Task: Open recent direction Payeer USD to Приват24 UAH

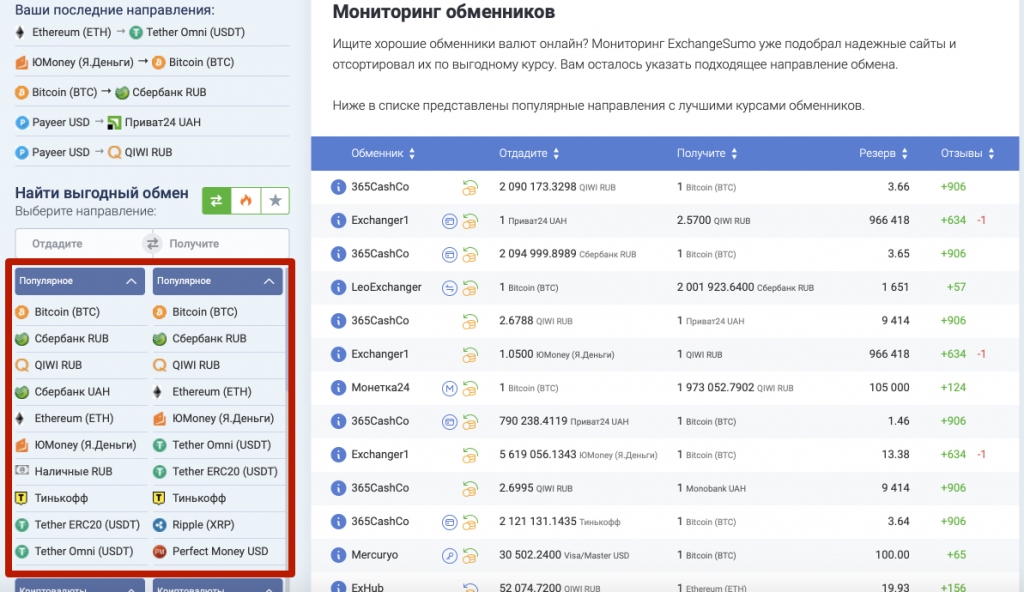Action: [x=108, y=123]
